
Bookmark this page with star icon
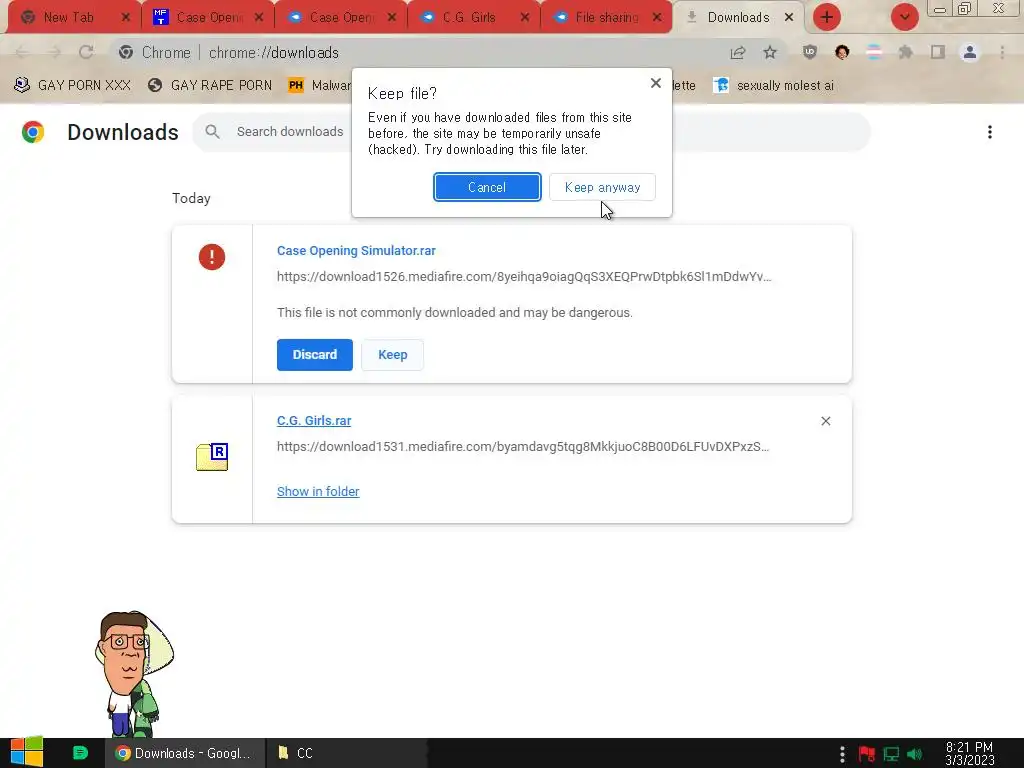coord(770,52)
